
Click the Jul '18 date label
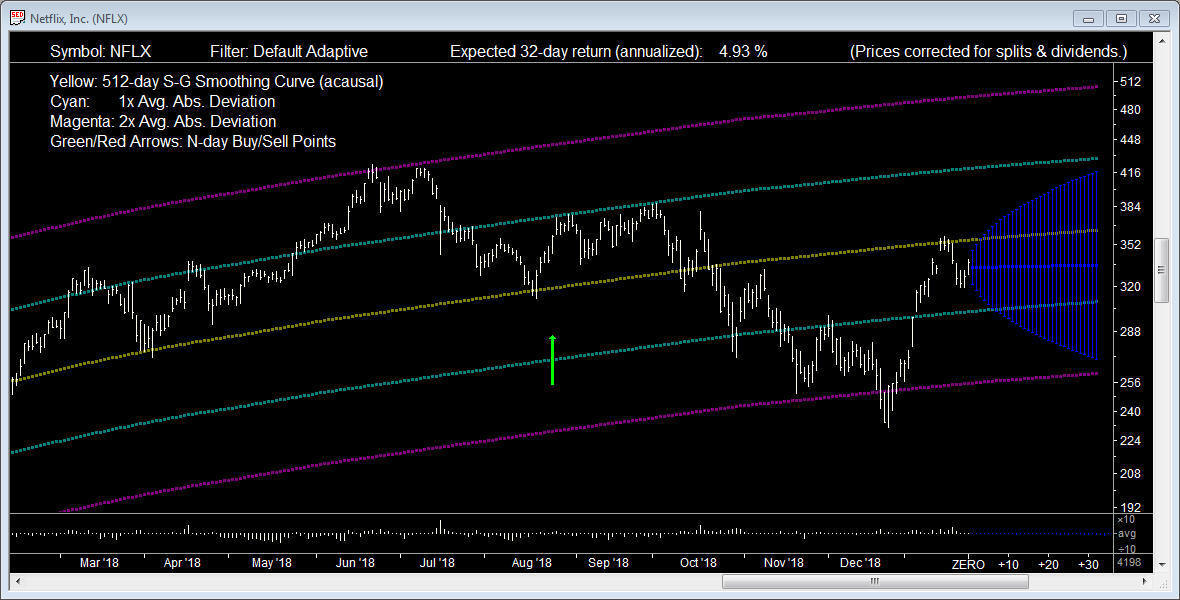tap(437, 563)
